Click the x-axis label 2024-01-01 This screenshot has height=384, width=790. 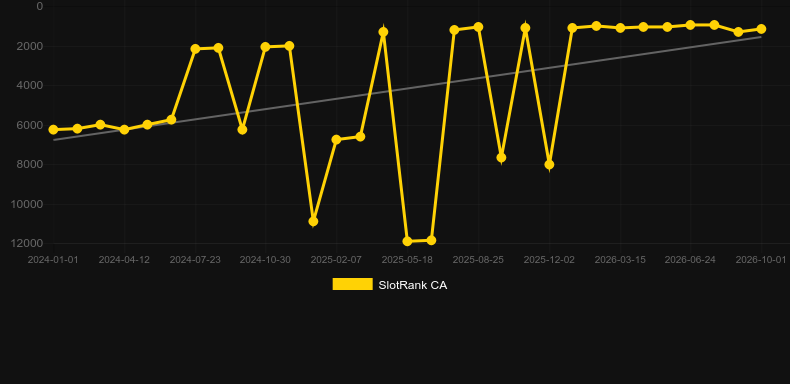tap(53, 260)
